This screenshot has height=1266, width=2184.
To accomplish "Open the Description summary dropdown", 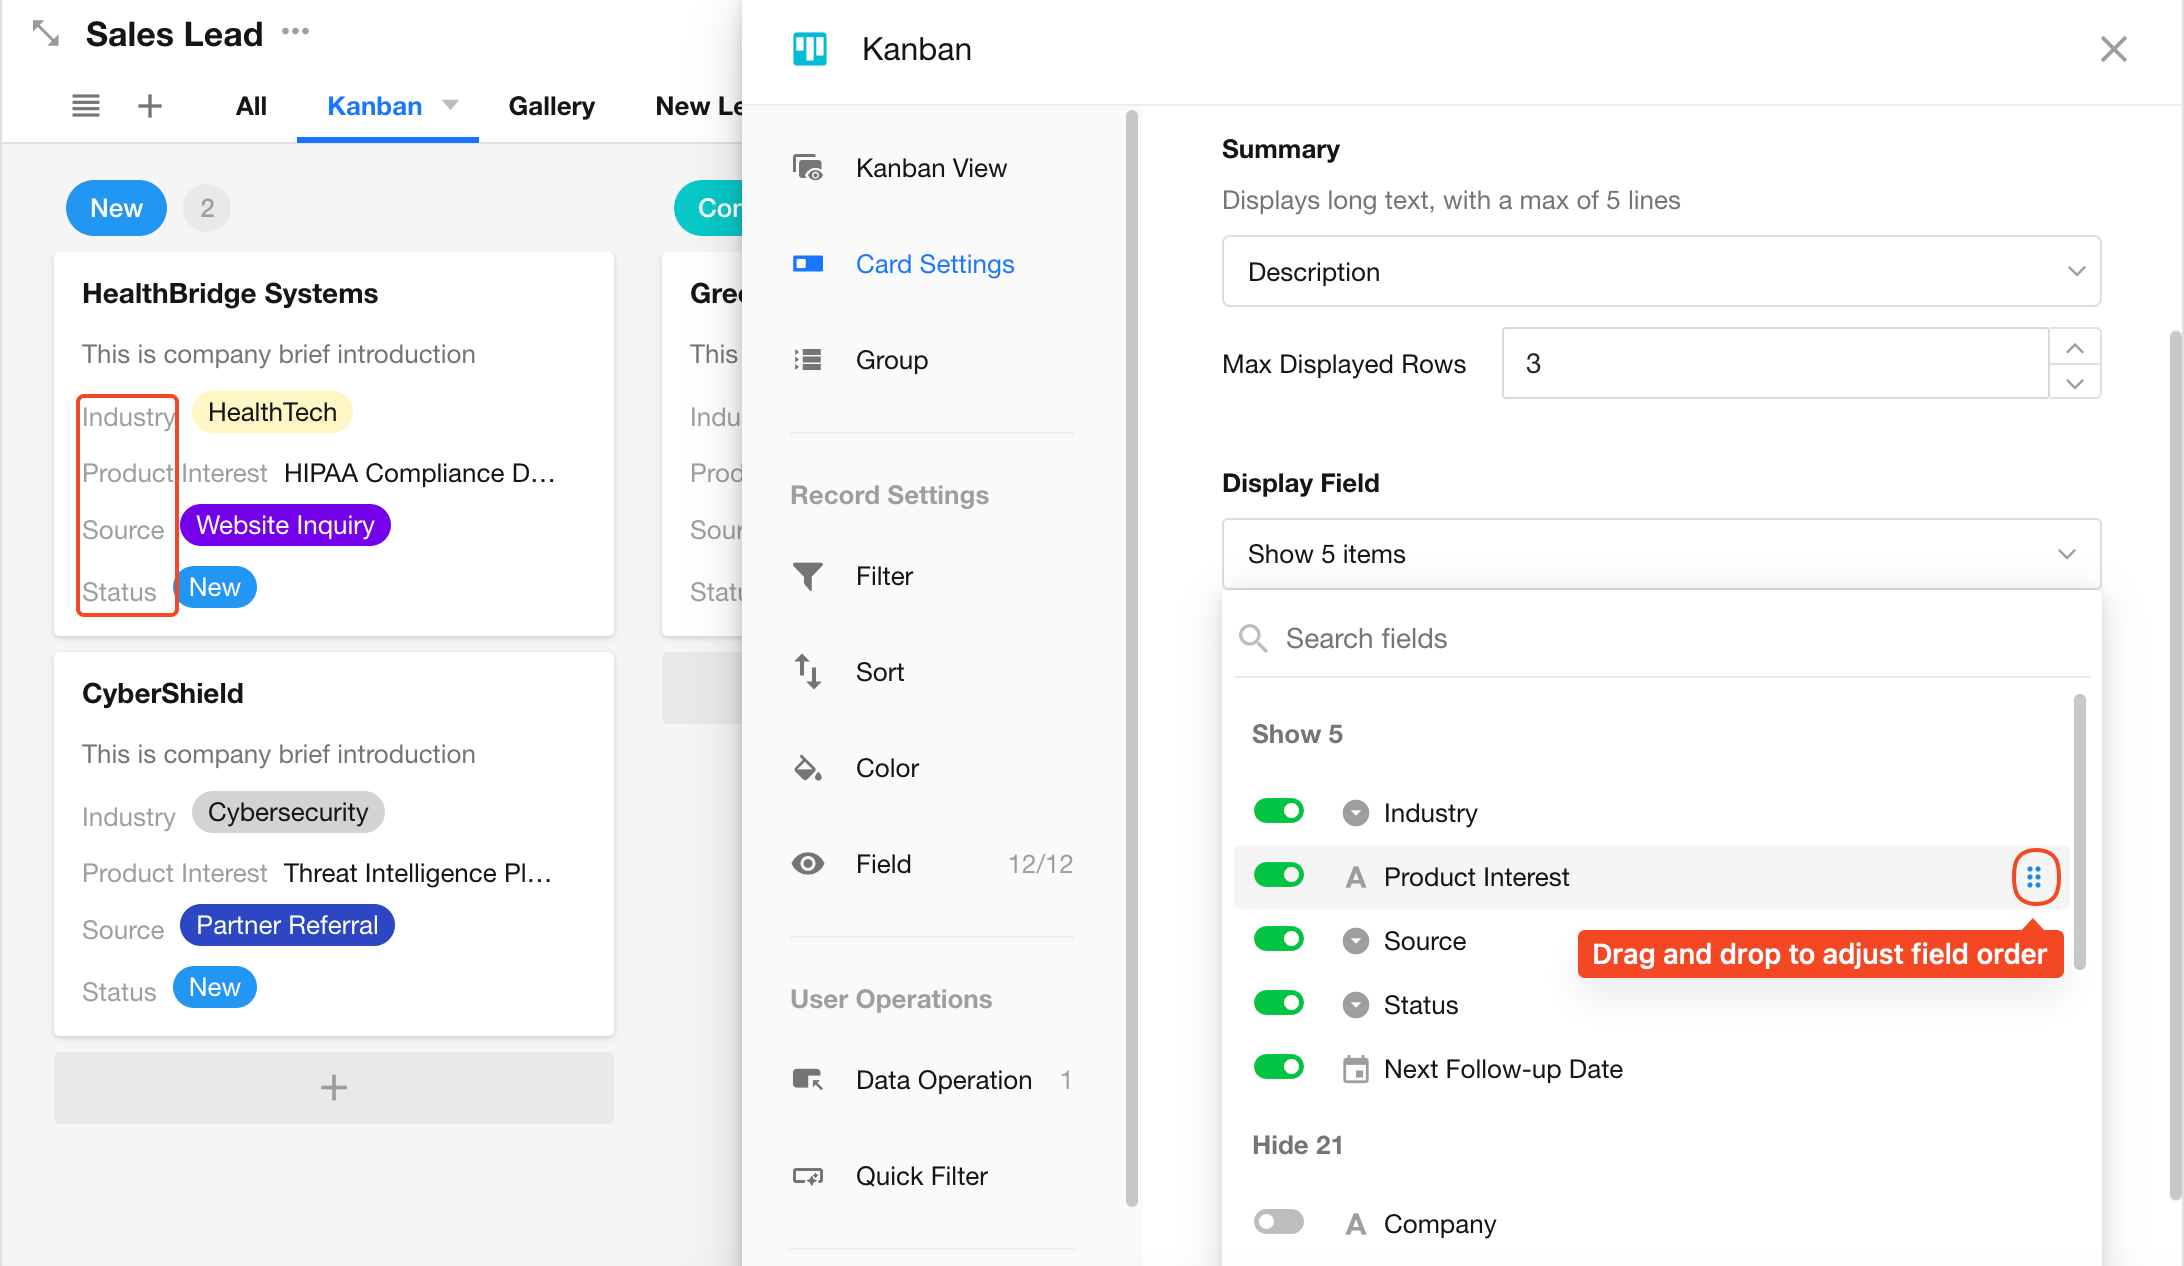I will (x=1660, y=271).
